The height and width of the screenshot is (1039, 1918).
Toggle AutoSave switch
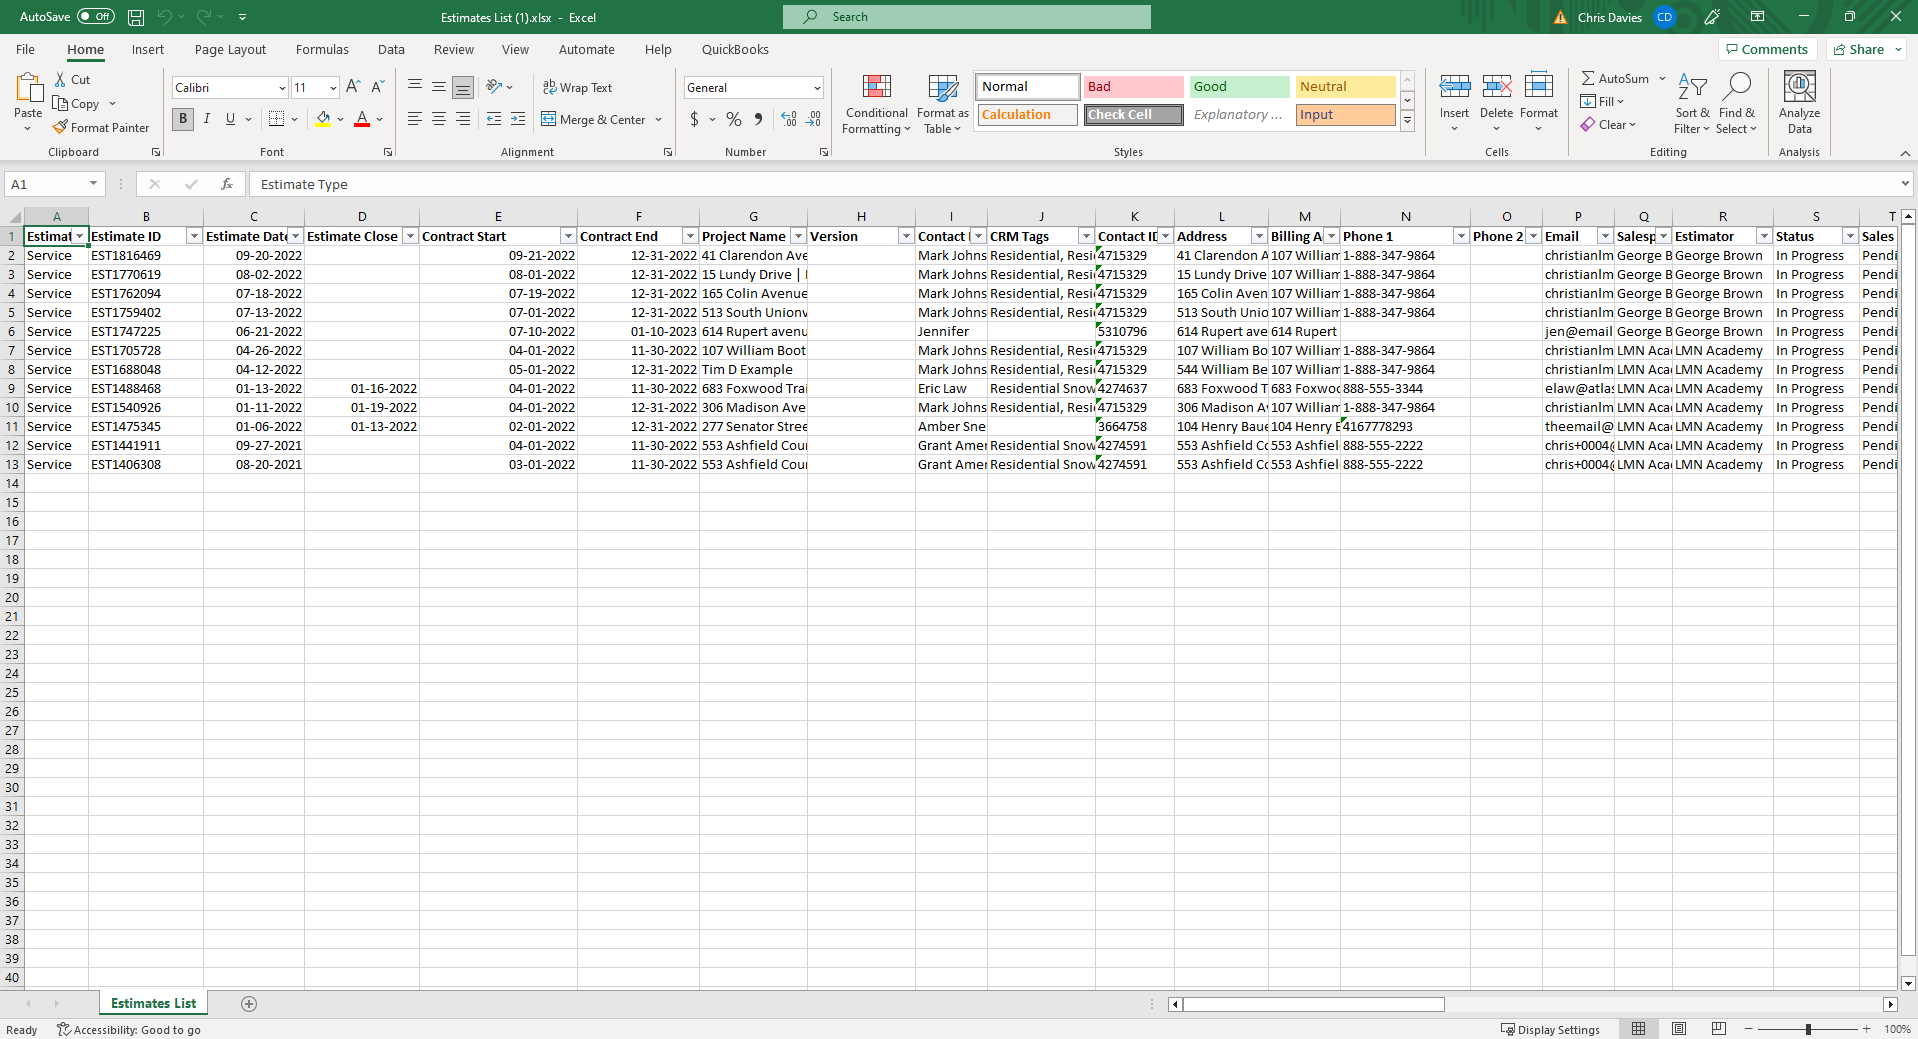[96, 17]
